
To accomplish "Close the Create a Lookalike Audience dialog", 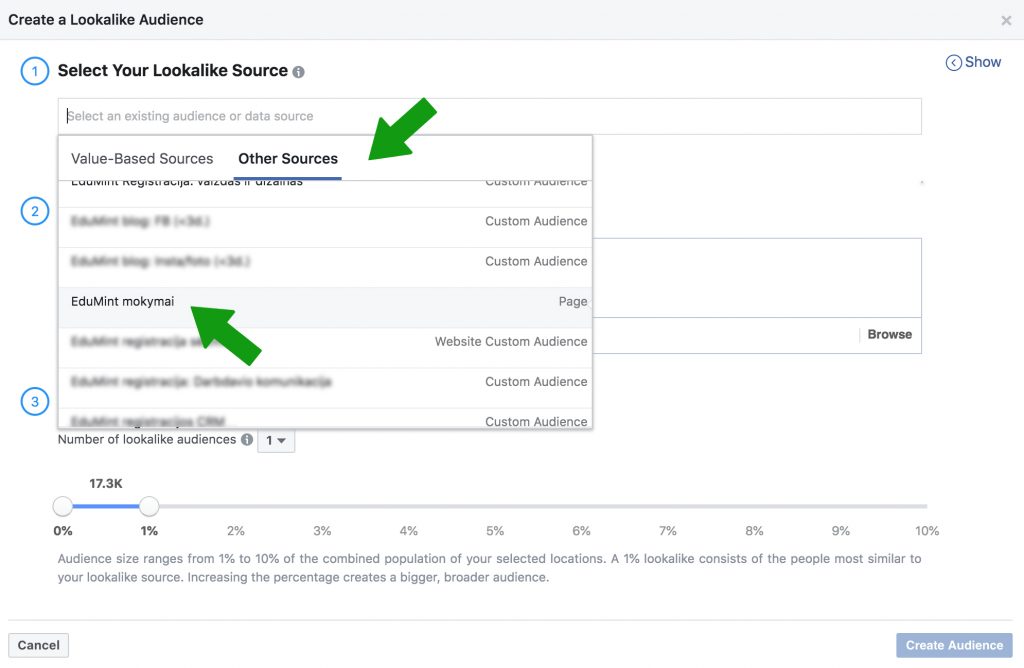I will click(1006, 20).
